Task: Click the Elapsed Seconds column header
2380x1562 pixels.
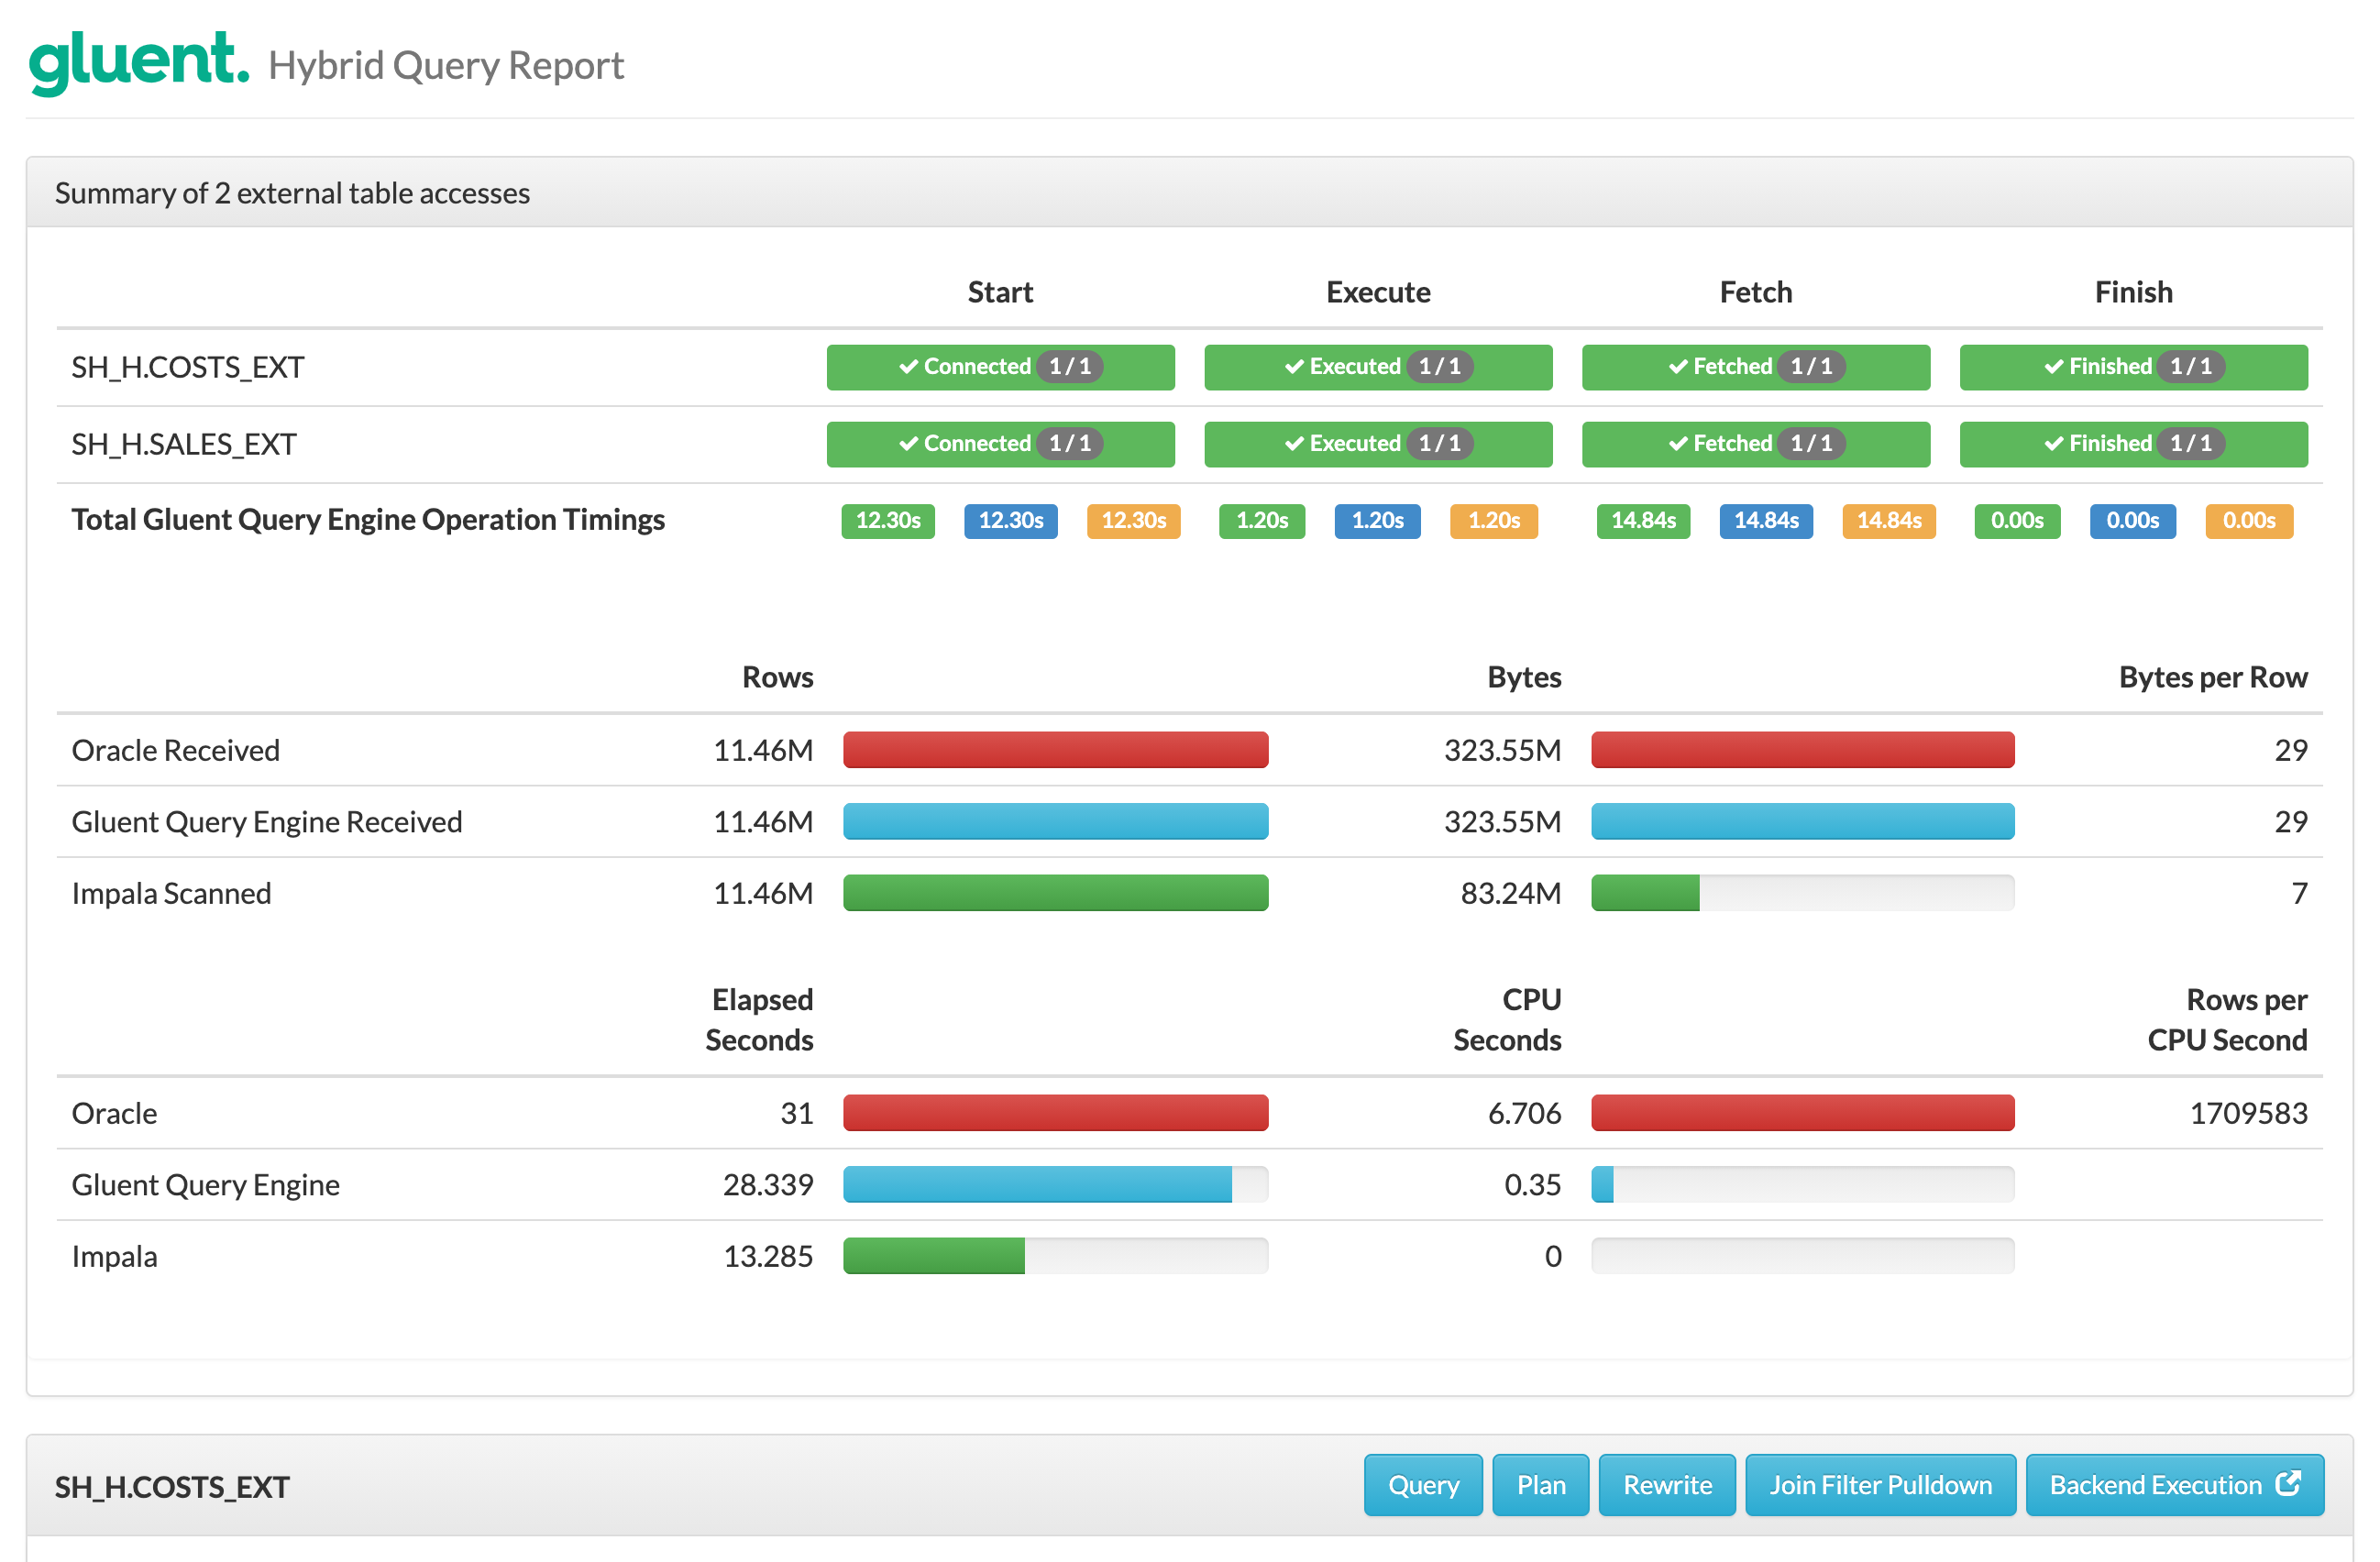Action: pyautogui.click(x=760, y=1020)
